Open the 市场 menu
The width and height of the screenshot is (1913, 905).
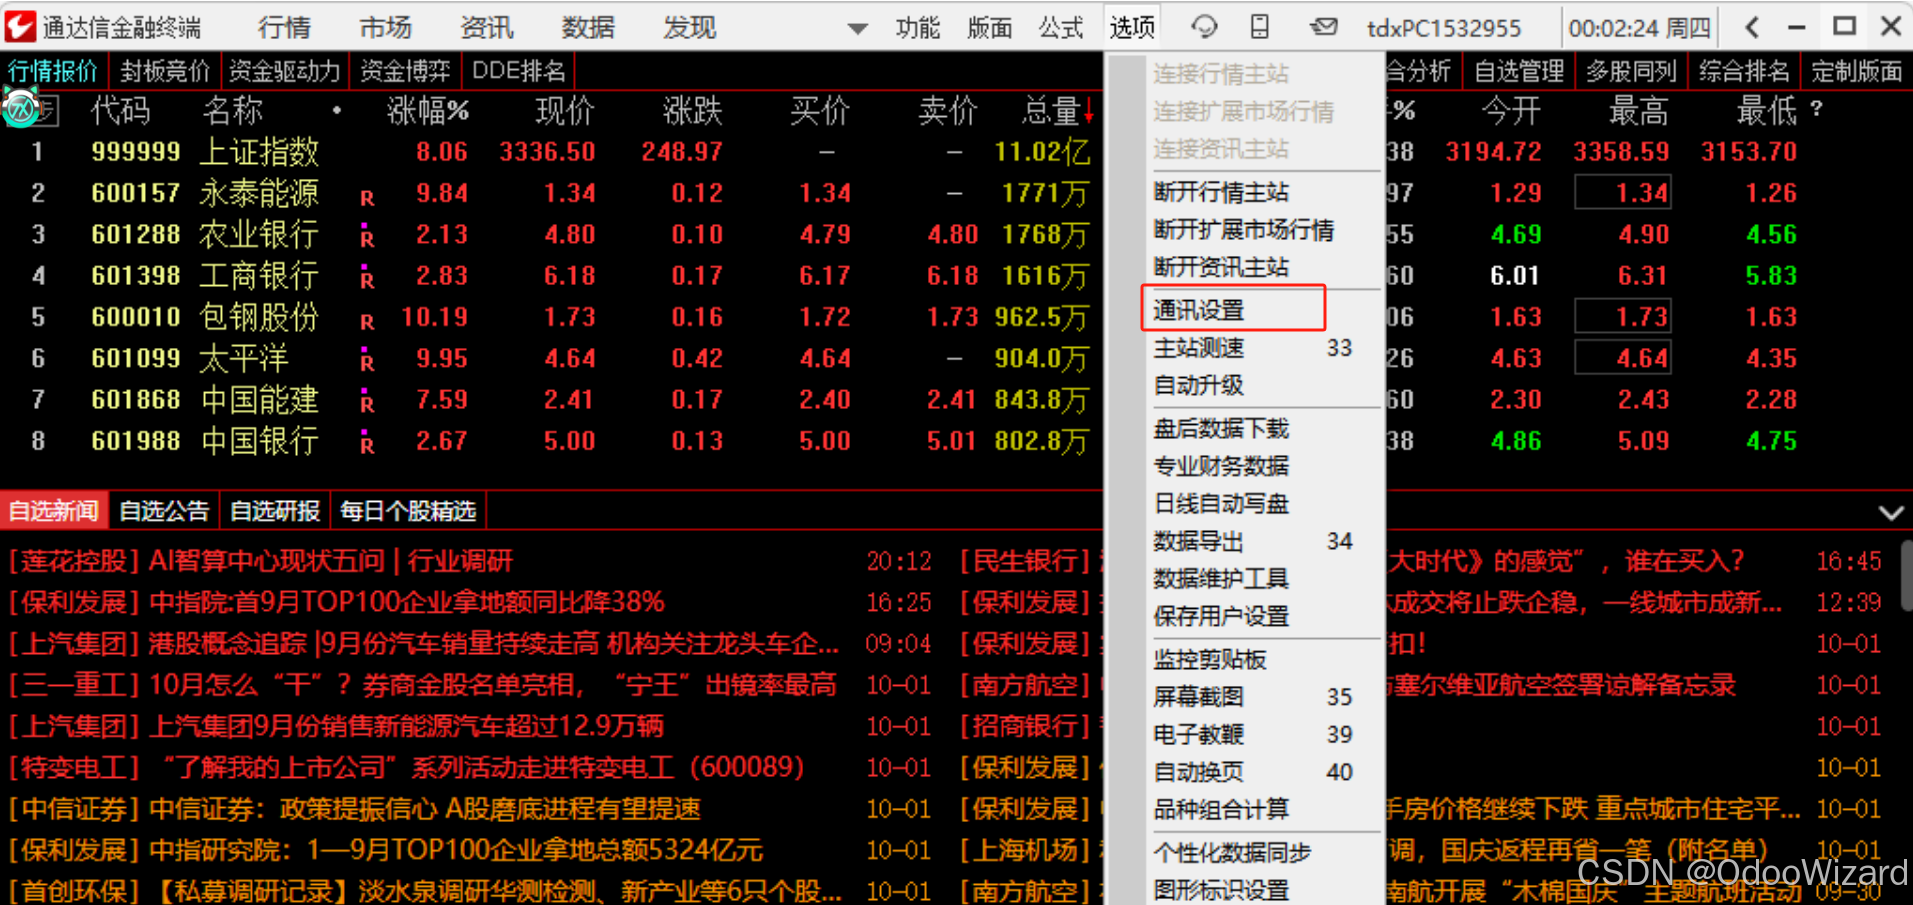(386, 27)
